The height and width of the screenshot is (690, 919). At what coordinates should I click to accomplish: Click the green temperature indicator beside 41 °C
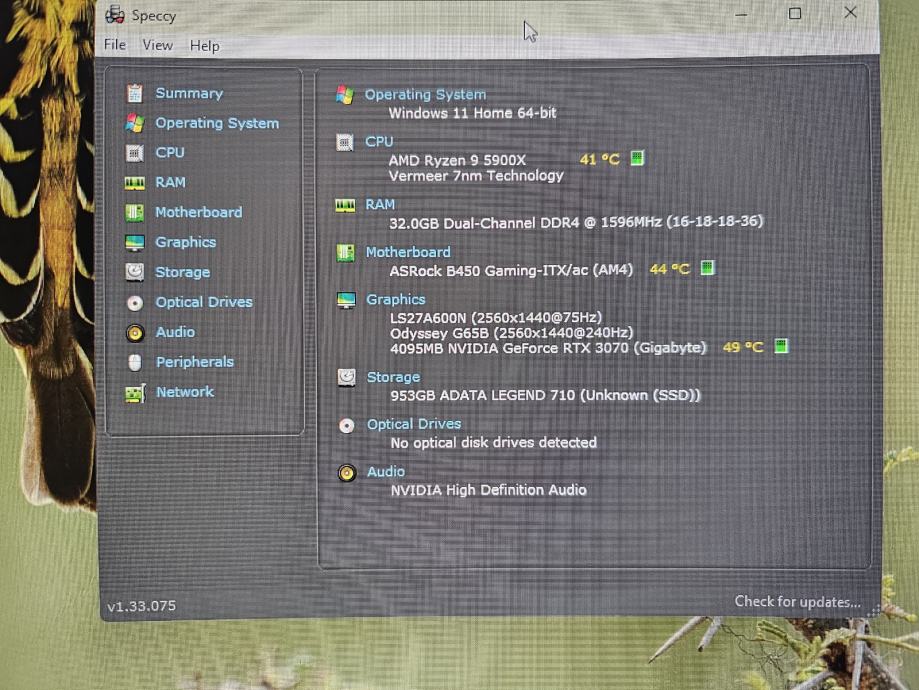(x=637, y=158)
